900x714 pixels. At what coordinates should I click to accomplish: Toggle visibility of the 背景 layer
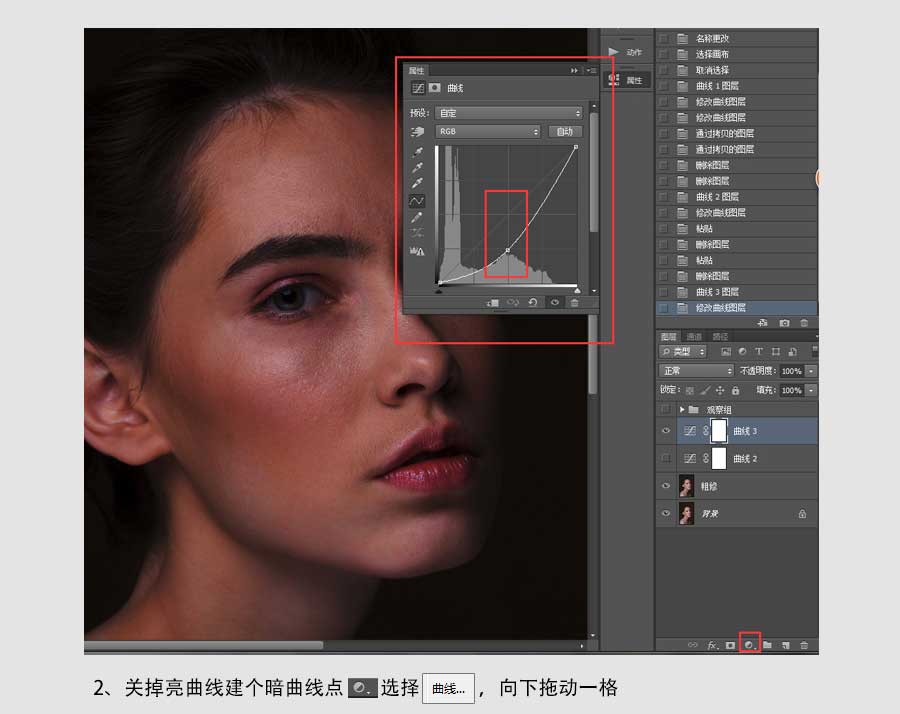coord(666,514)
